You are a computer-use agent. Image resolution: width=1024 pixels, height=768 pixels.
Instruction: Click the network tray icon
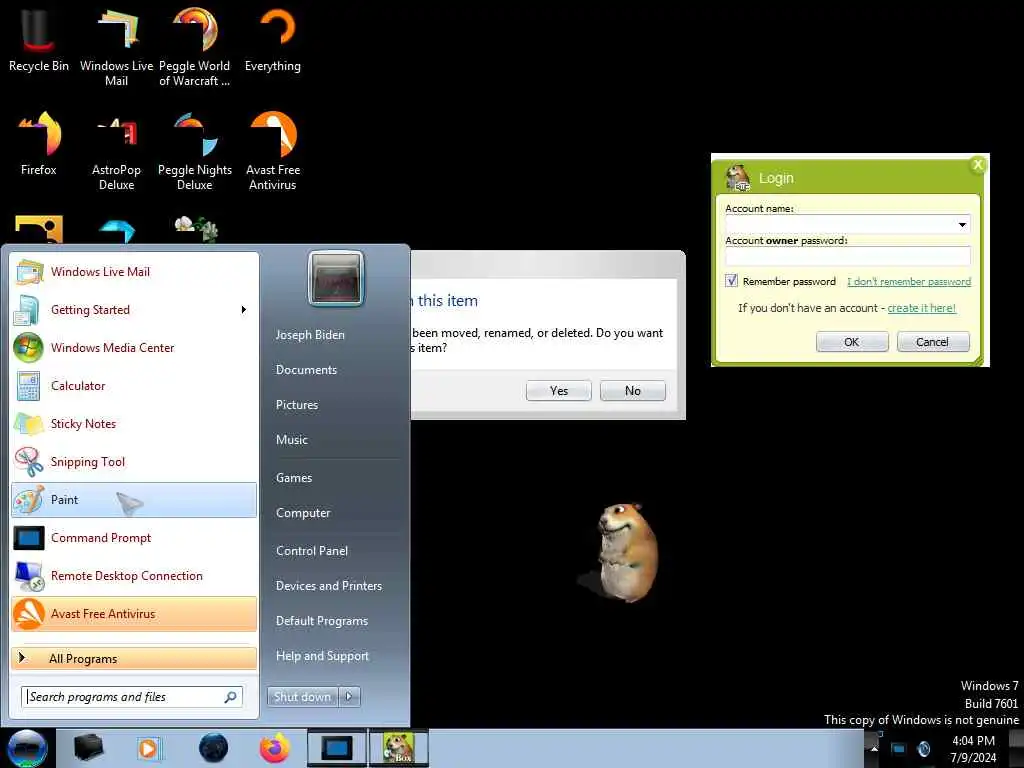point(899,748)
